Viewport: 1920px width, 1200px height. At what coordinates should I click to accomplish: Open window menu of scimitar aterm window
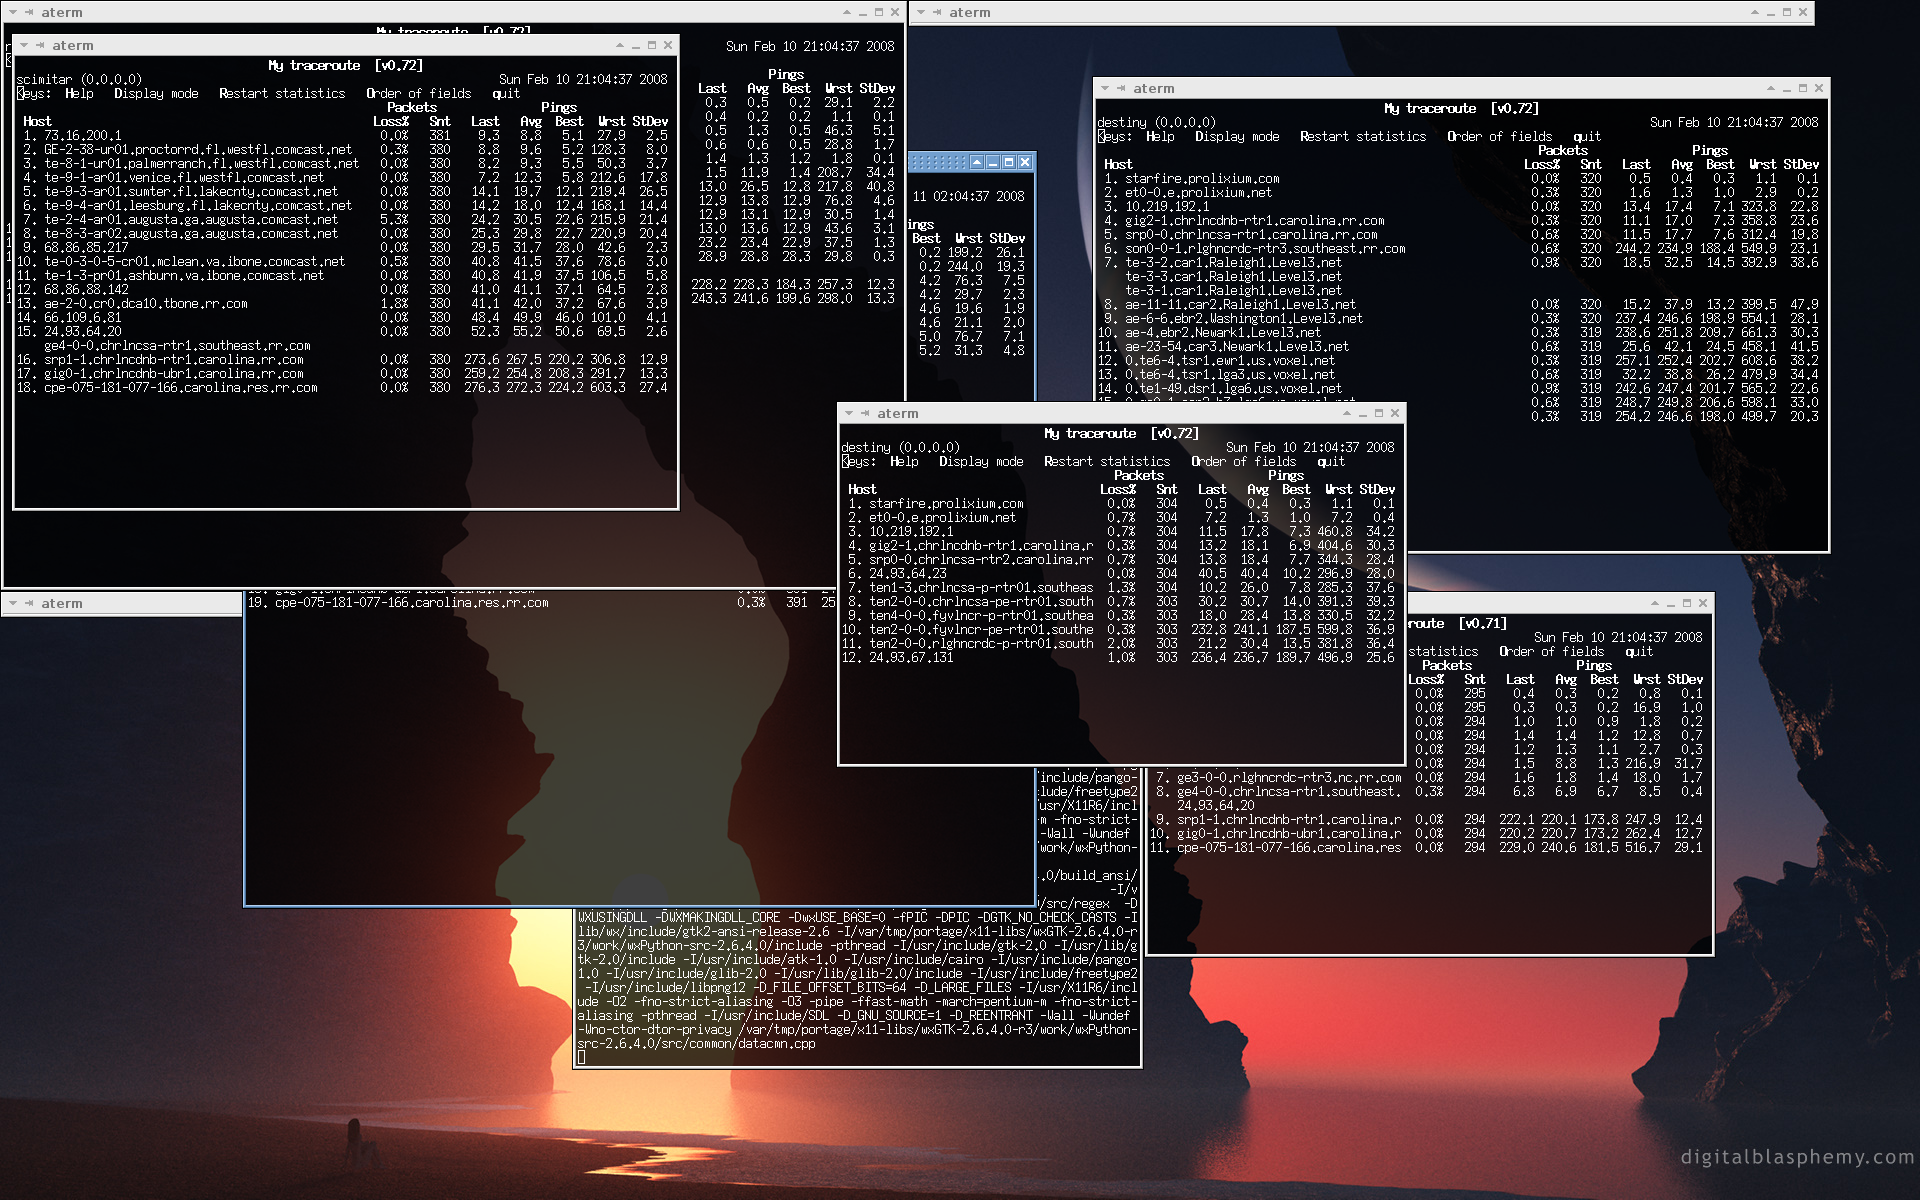click(x=24, y=46)
